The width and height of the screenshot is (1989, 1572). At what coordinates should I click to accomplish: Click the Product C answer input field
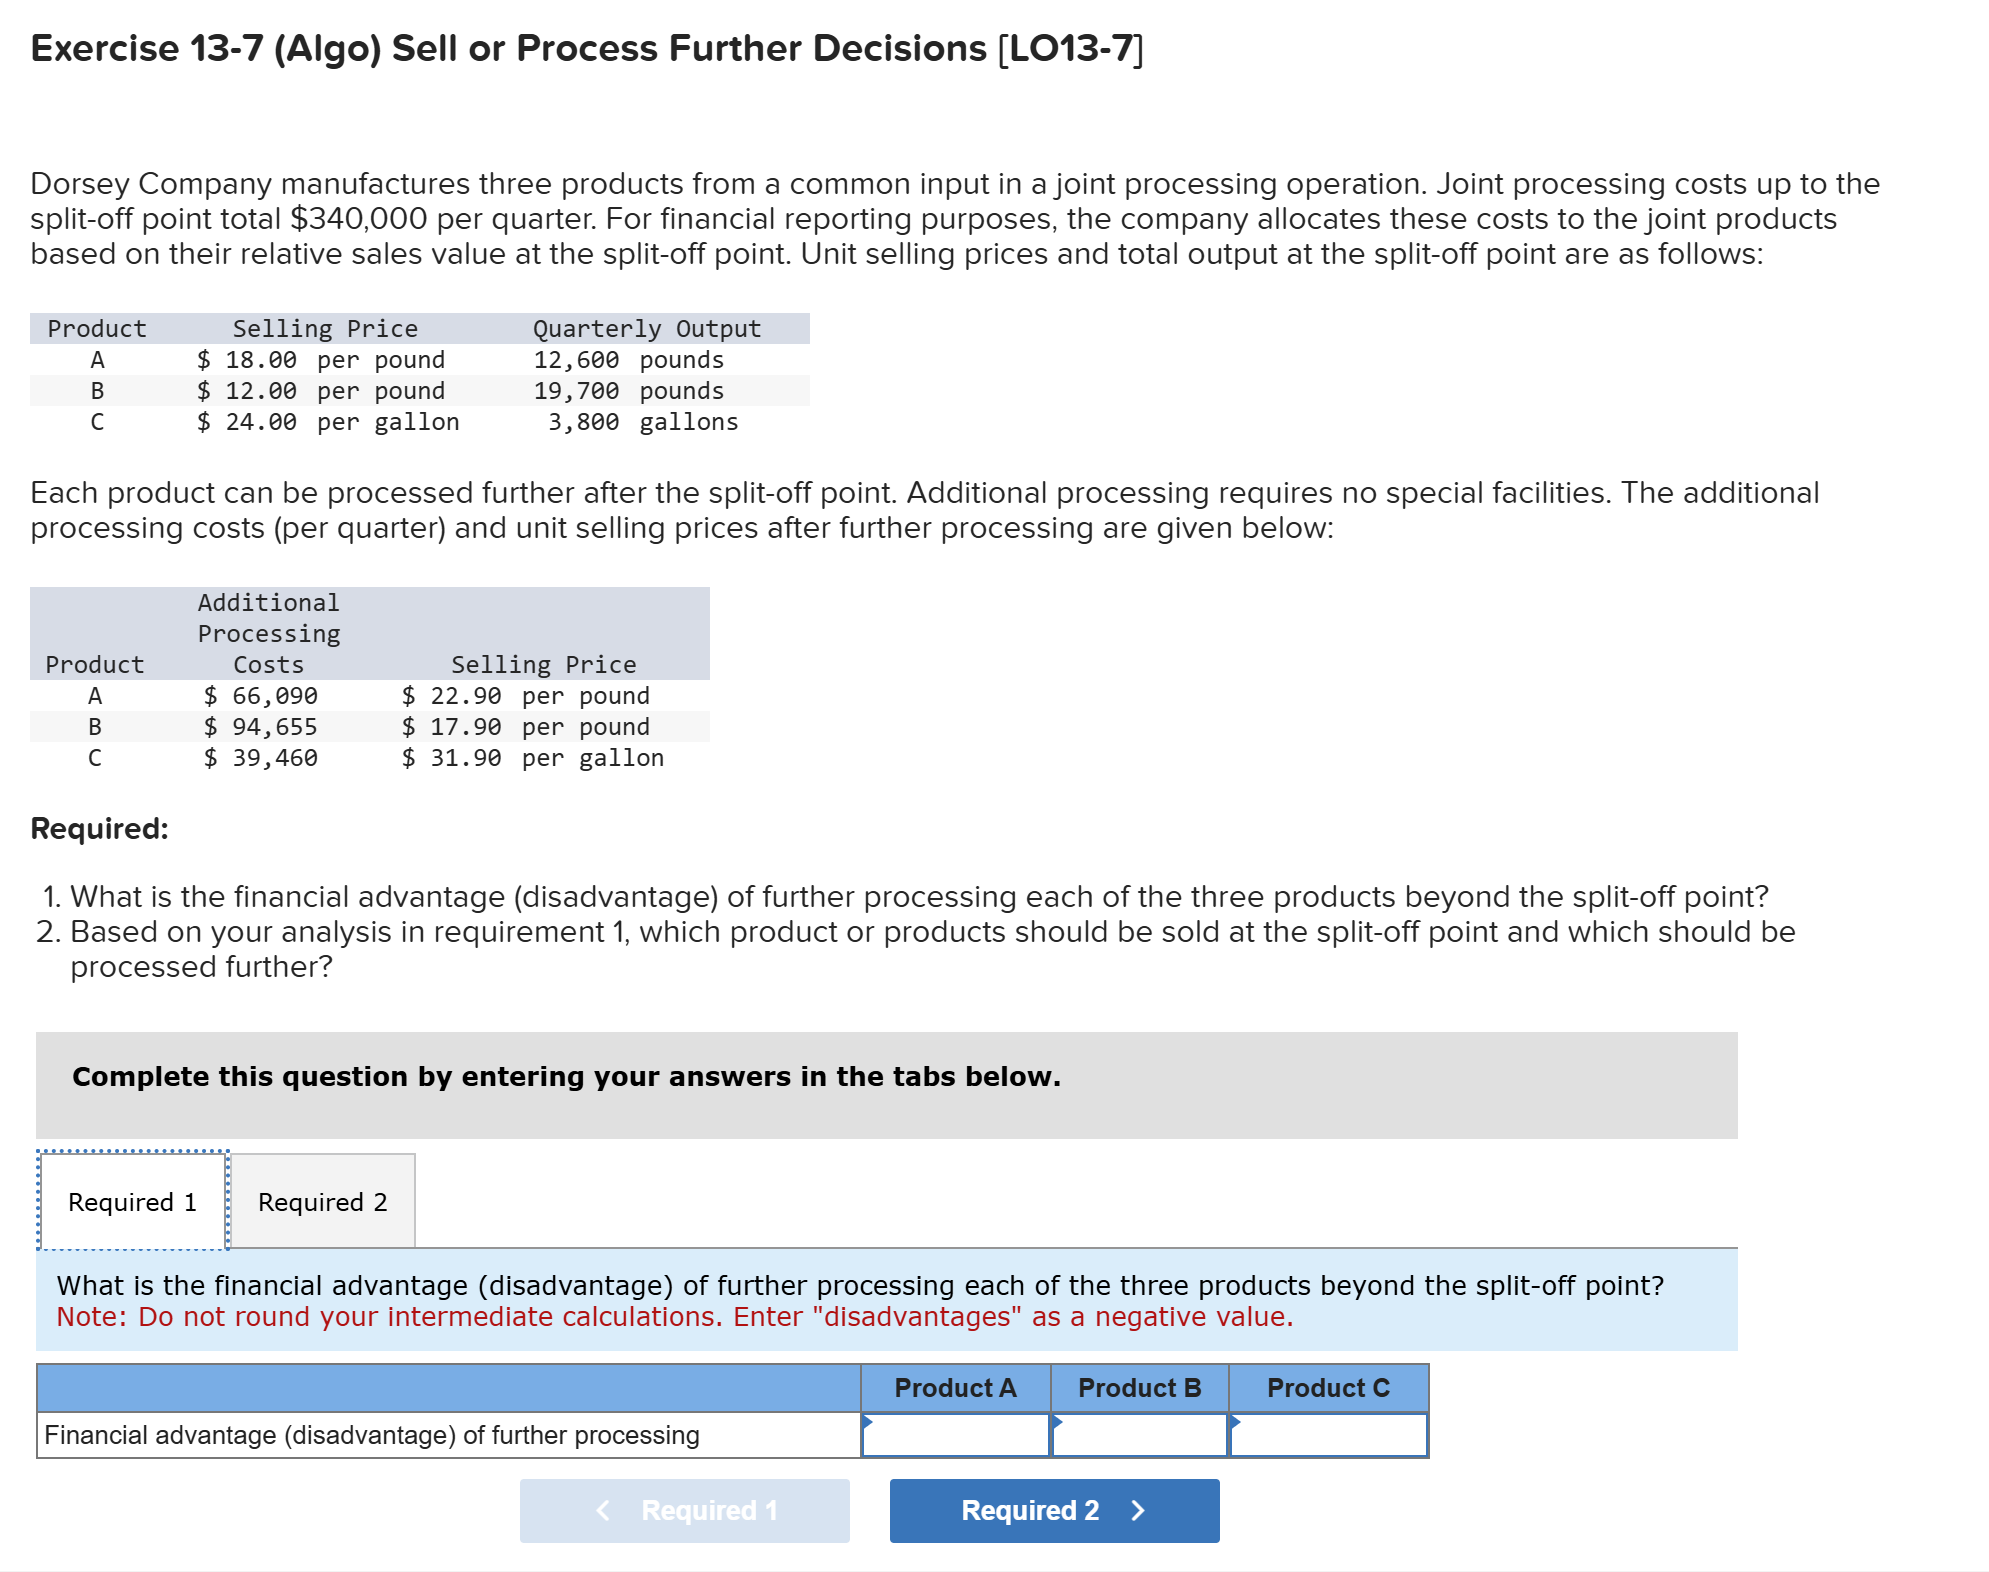coord(1327,1437)
